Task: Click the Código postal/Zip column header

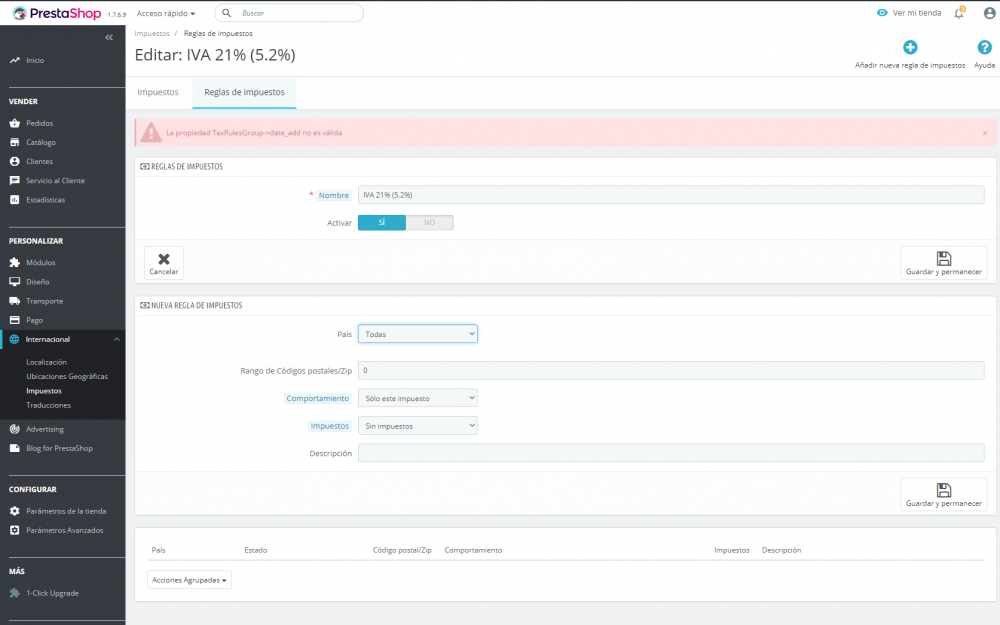Action: tap(402, 550)
